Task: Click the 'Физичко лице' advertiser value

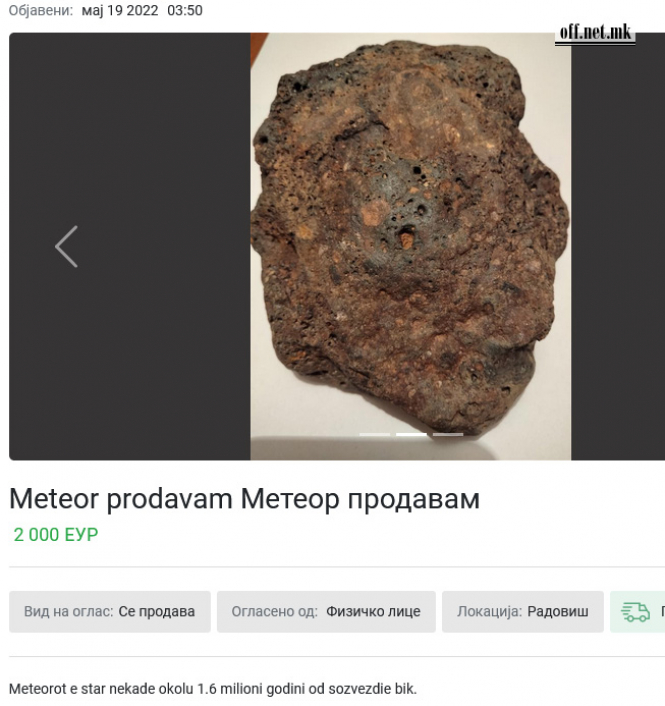Action: pyautogui.click(x=373, y=611)
